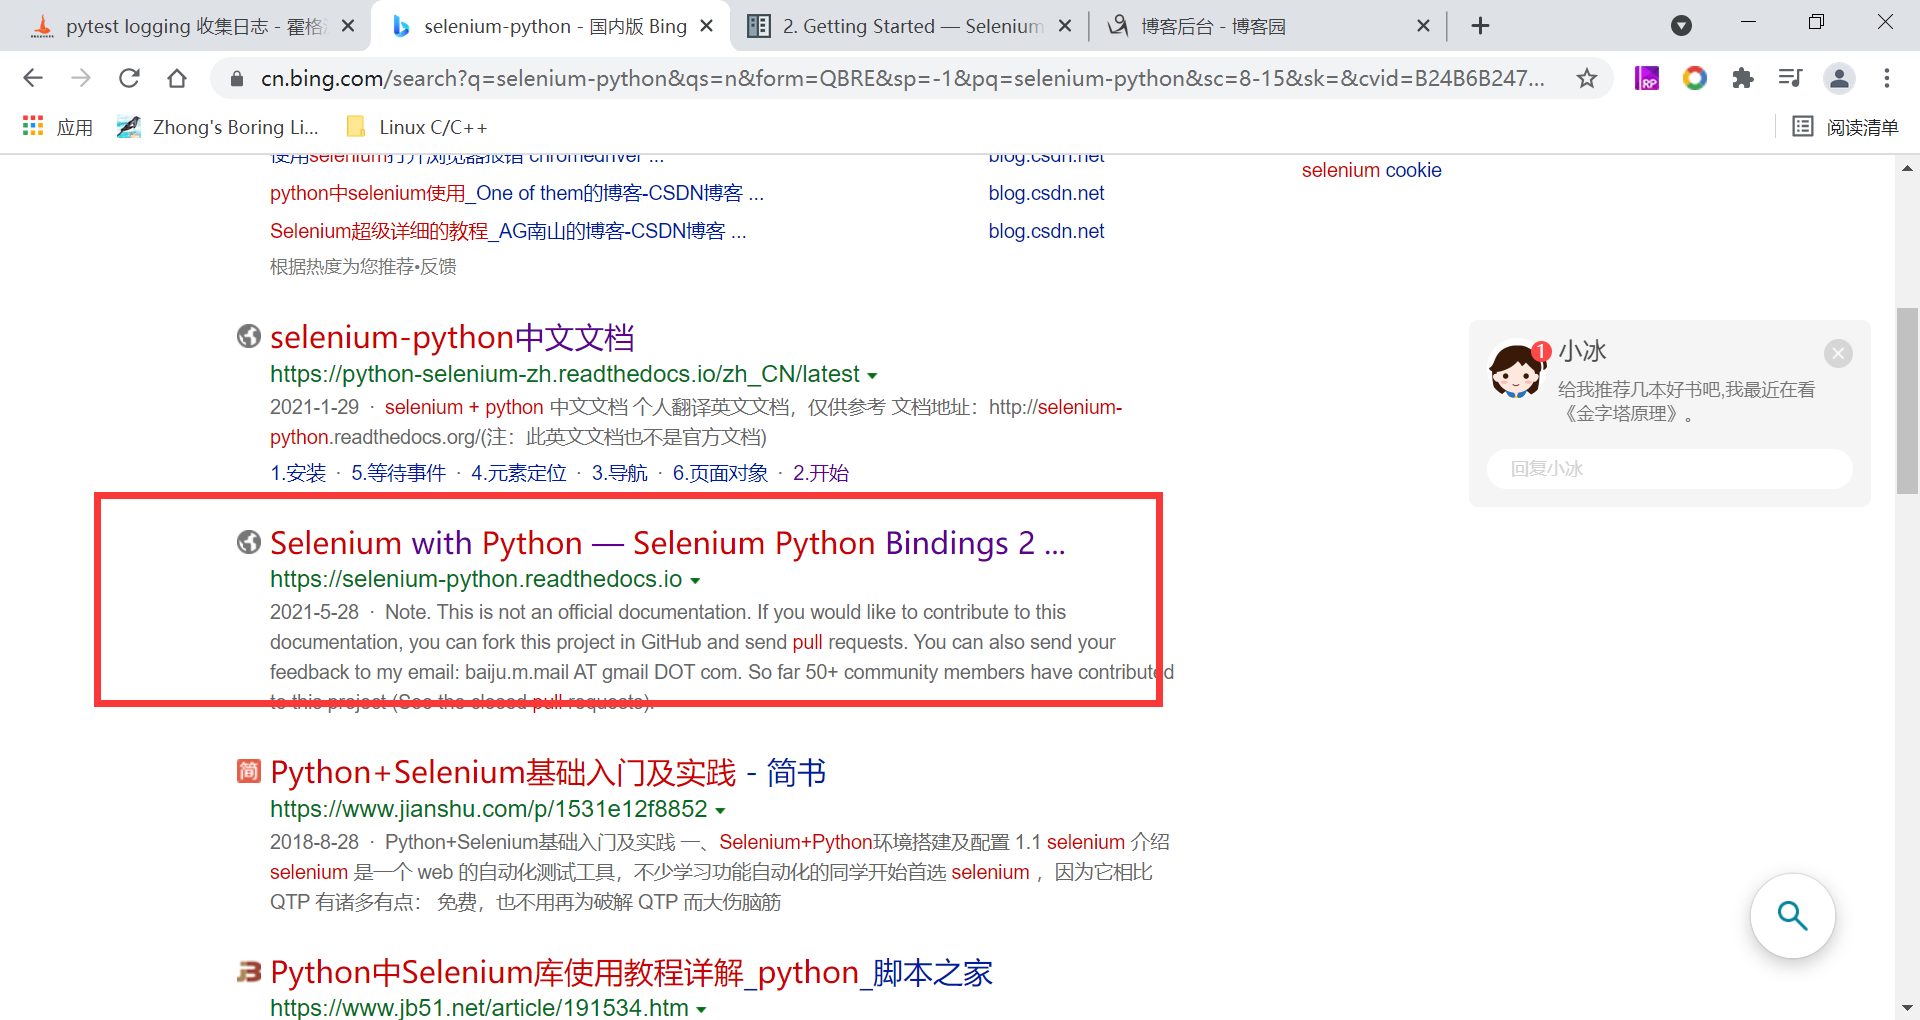Click 反馈 feedback link

(x=439, y=267)
